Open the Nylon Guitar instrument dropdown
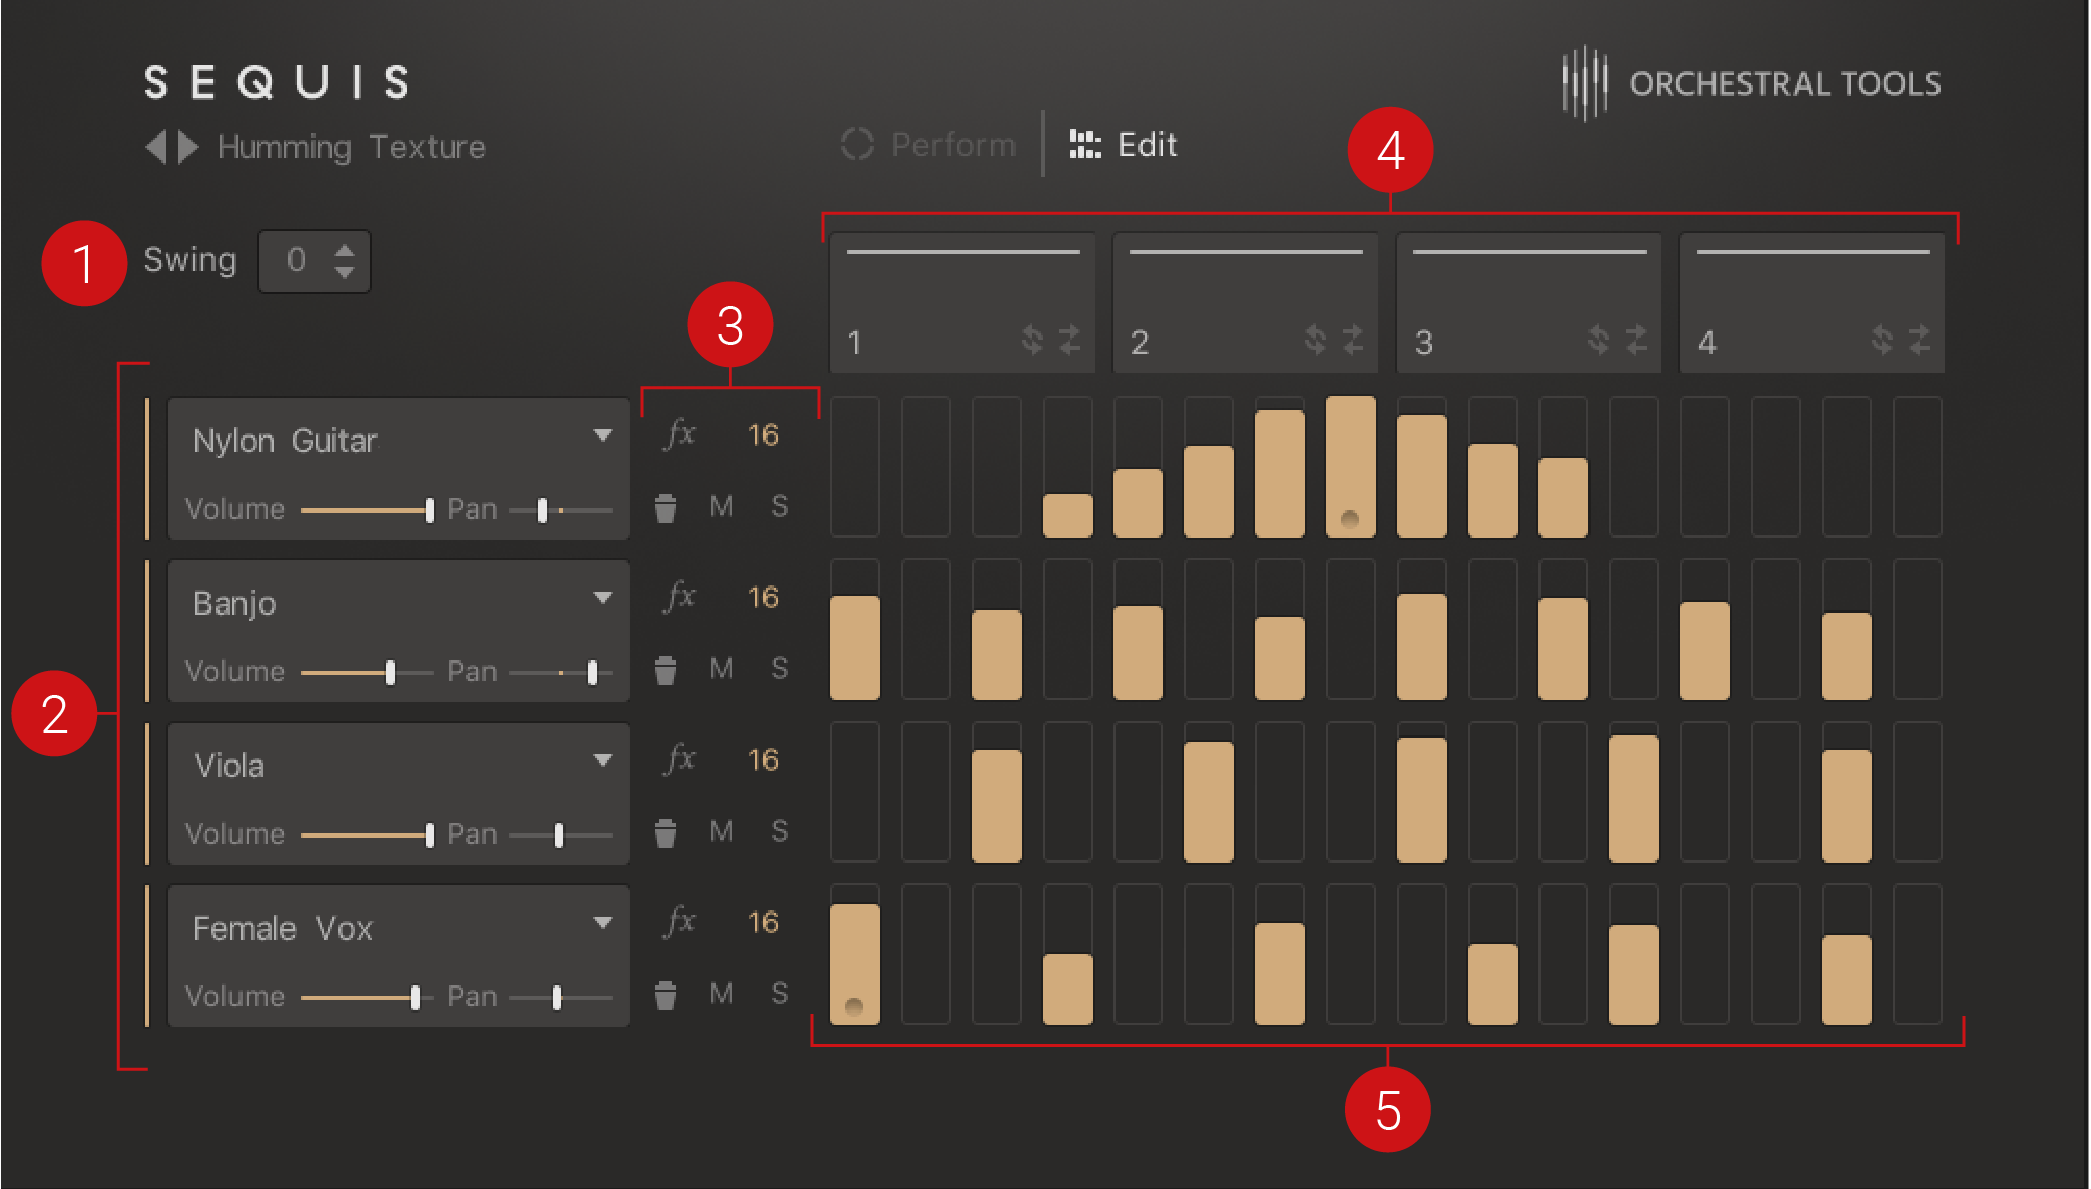 point(602,436)
